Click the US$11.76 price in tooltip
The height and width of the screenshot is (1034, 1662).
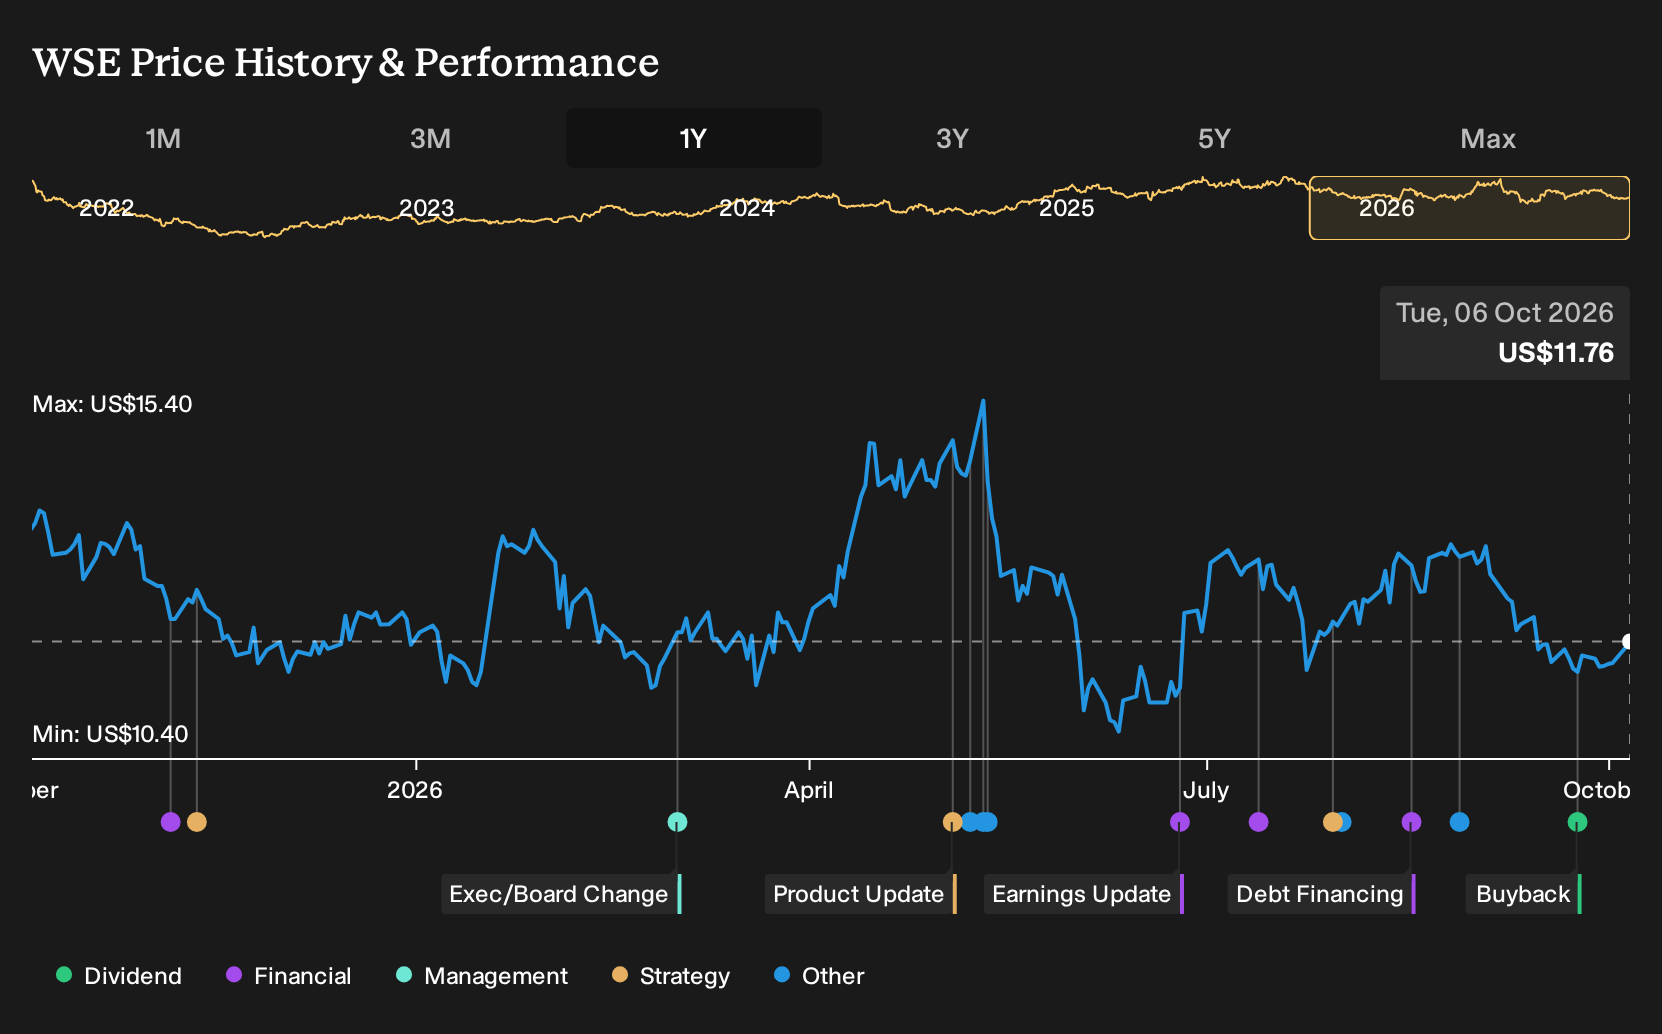pos(1556,353)
